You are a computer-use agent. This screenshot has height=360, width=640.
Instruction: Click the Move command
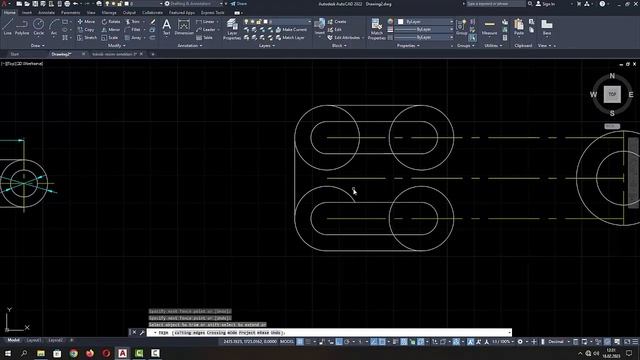point(86,22)
